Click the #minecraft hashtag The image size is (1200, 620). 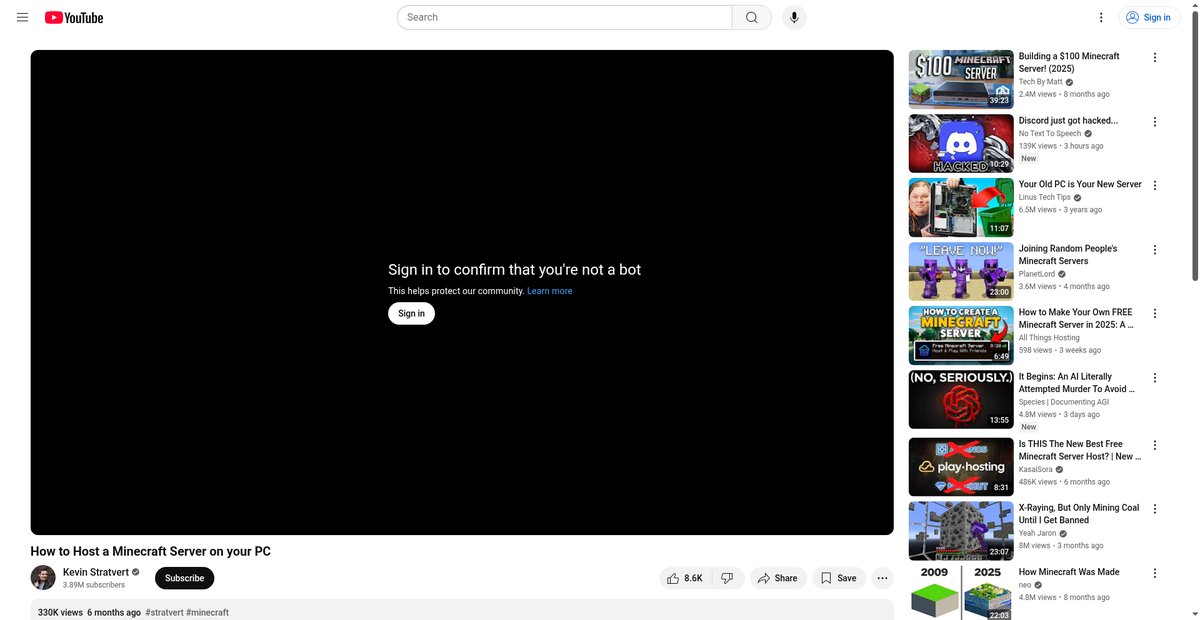208,612
